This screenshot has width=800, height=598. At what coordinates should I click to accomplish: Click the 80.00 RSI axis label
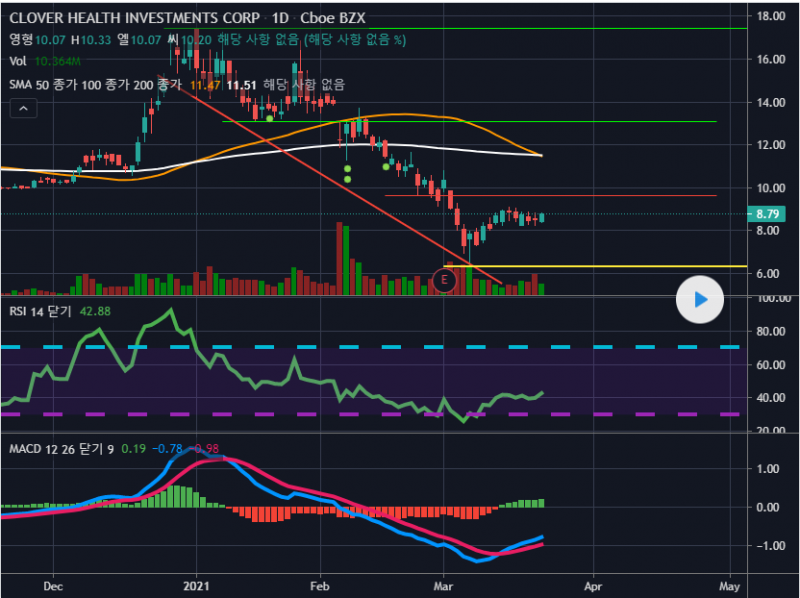click(x=770, y=332)
